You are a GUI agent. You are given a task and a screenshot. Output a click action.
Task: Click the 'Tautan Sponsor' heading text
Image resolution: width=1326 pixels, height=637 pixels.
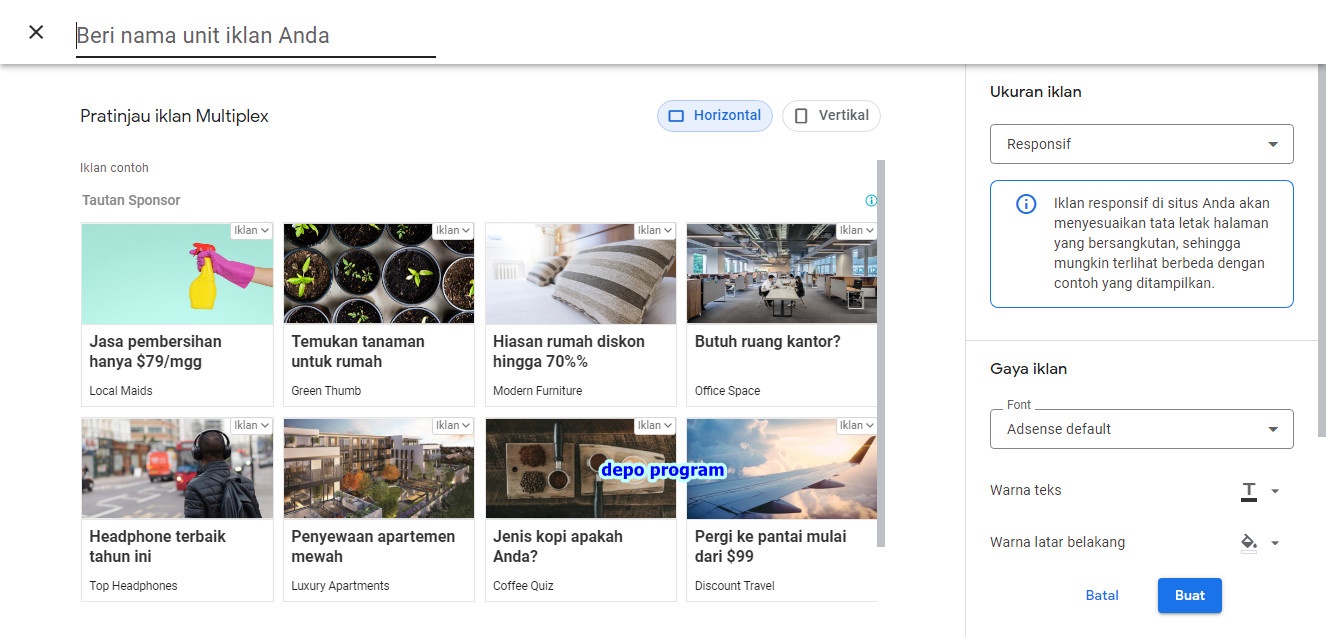coord(131,200)
